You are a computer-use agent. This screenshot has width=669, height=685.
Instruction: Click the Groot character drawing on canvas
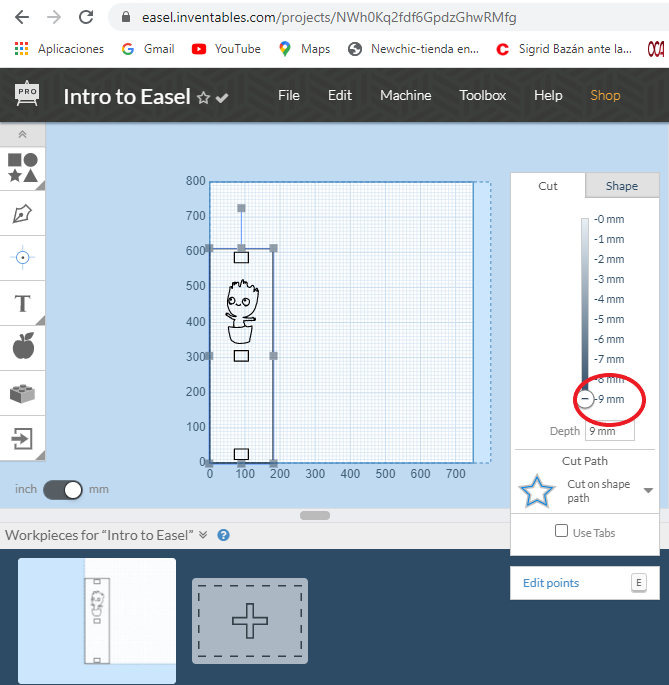click(242, 311)
